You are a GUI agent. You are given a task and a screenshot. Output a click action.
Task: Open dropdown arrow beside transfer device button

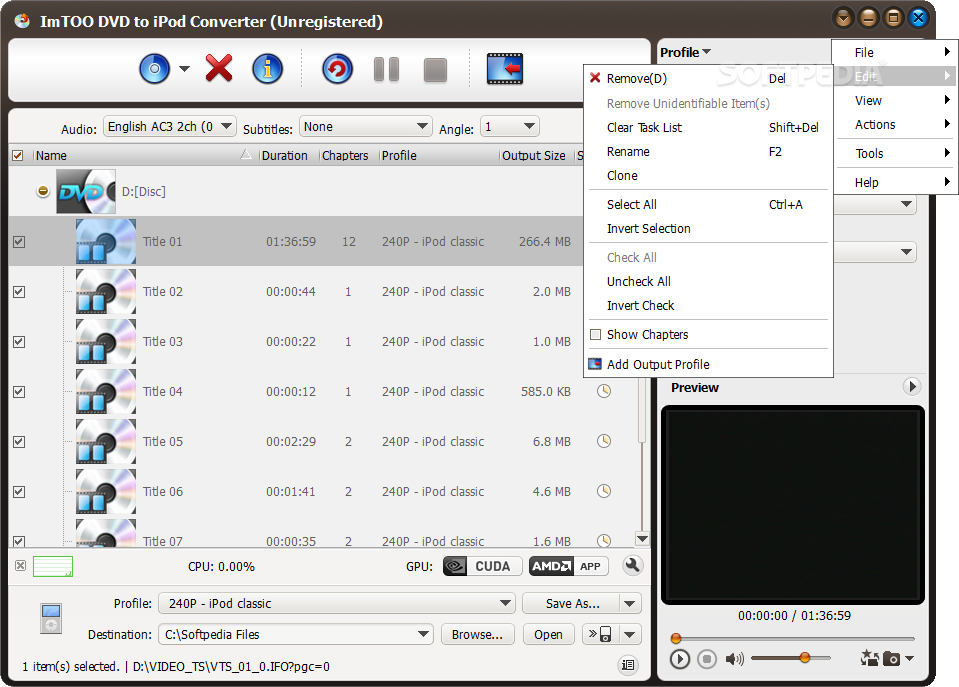pyautogui.click(x=630, y=634)
